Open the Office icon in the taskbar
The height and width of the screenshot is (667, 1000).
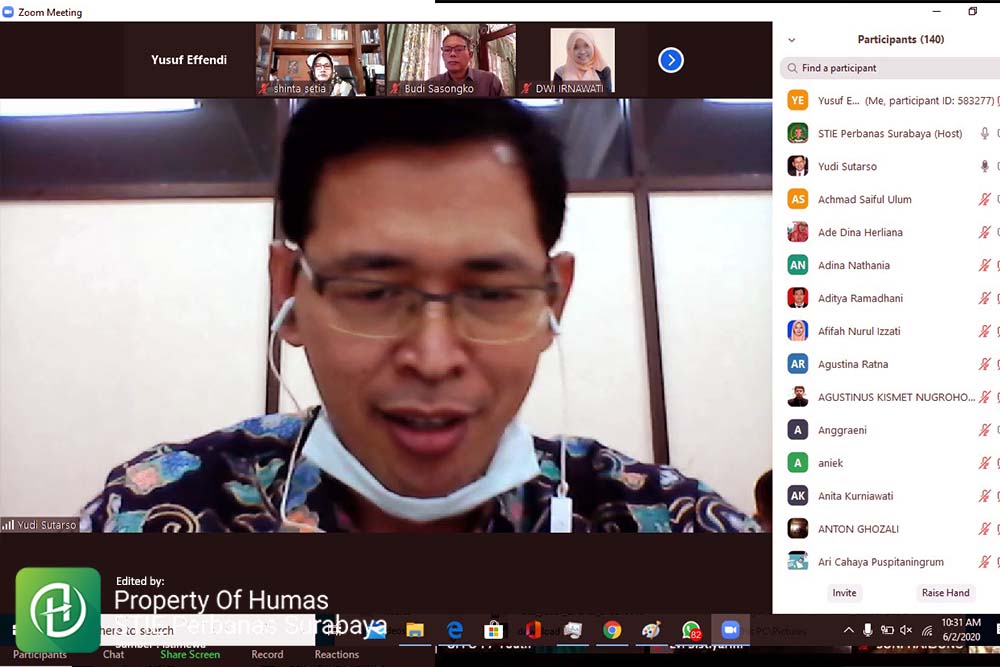click(533, 630)
